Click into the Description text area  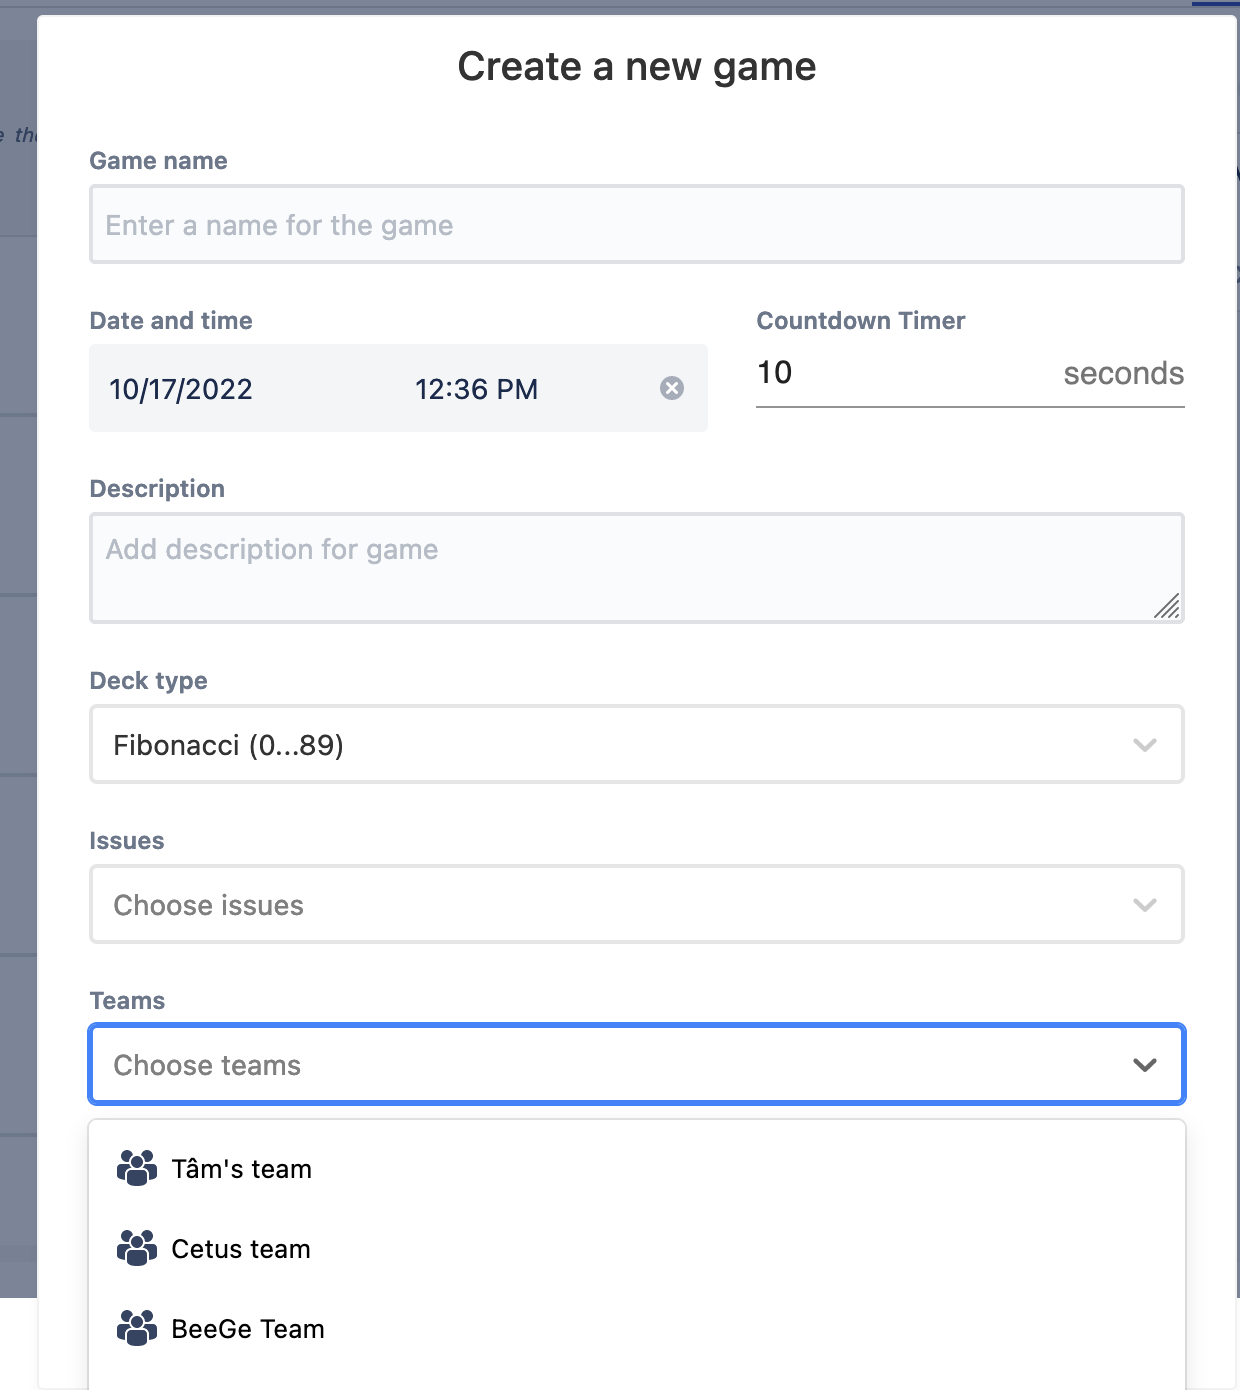coord(636,568)
